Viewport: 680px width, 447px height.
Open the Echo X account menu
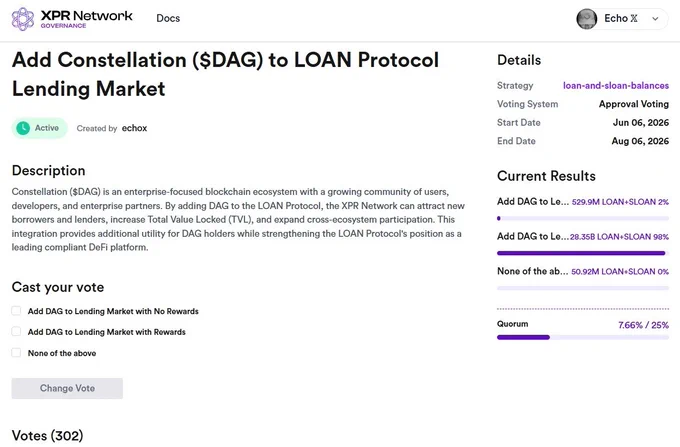tap(621, 19)
